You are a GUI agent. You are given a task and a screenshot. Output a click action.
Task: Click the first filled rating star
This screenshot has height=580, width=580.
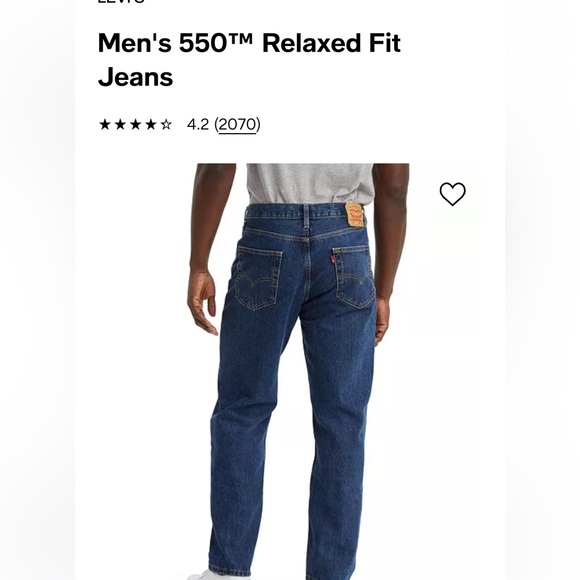pyautogui.click(x=105, y=124)
